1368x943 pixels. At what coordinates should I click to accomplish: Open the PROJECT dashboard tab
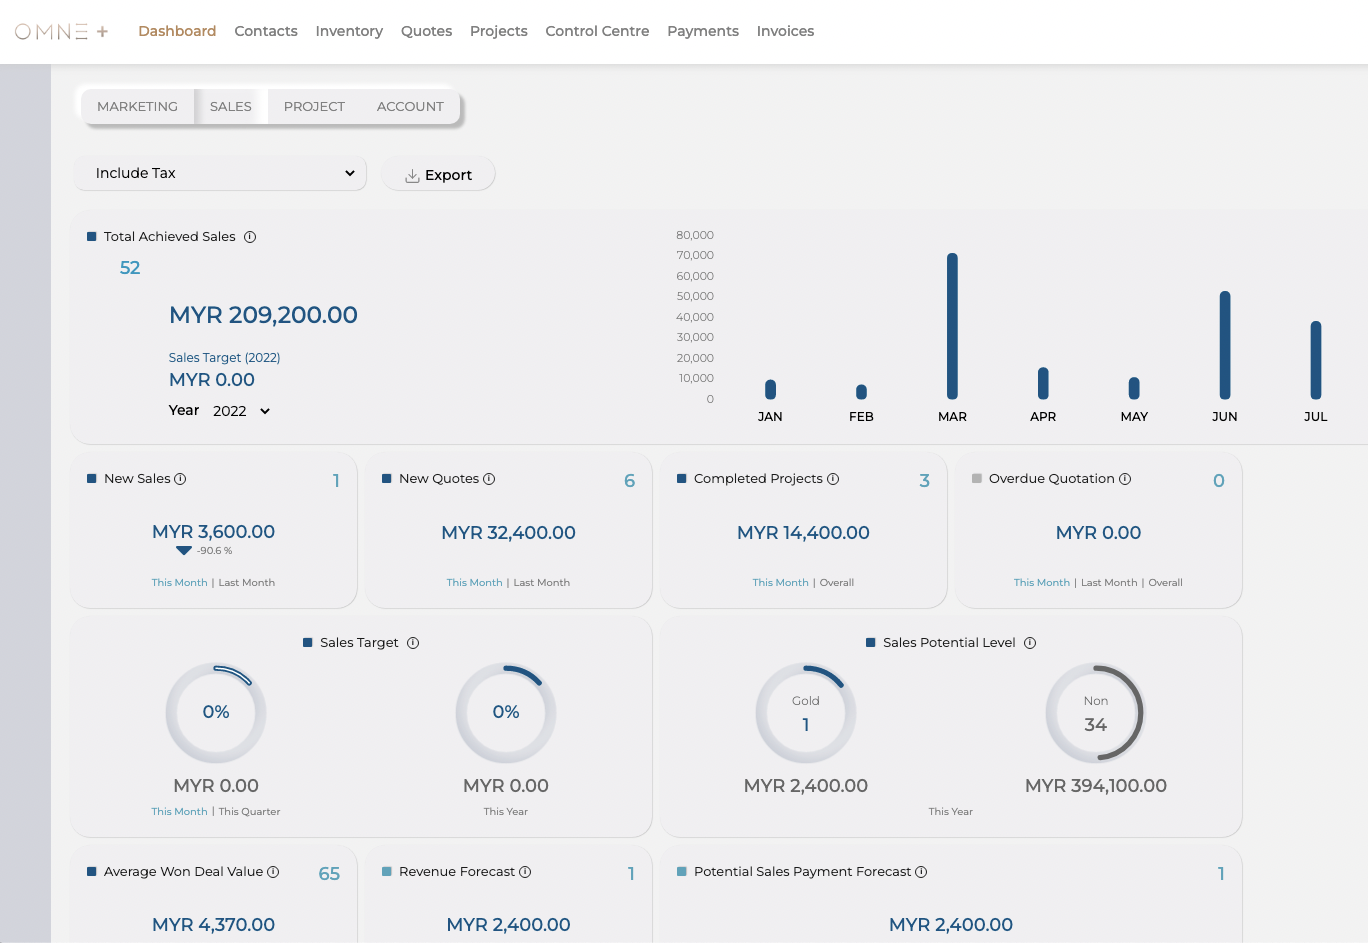(314, 107)
